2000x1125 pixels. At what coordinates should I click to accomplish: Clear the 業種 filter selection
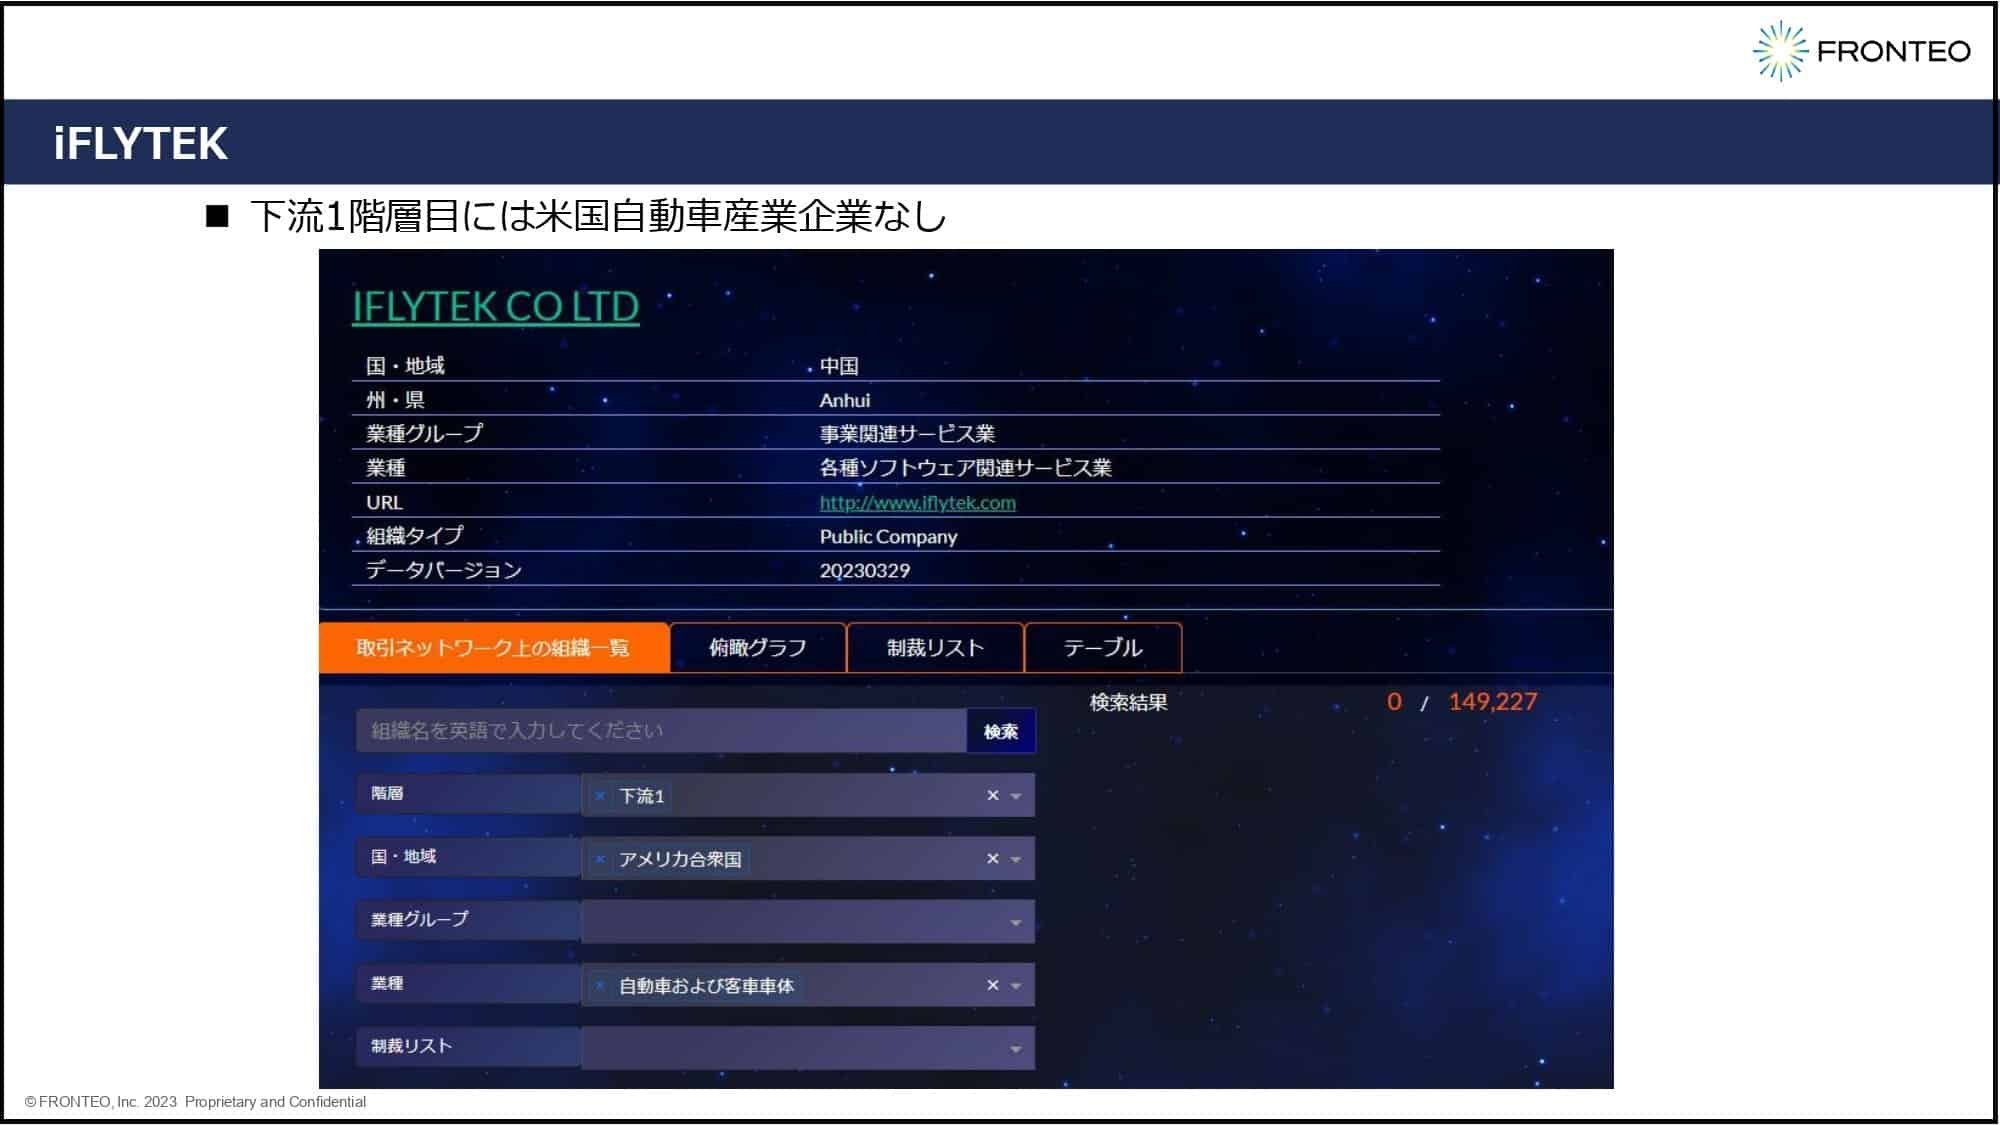(993, 986)
